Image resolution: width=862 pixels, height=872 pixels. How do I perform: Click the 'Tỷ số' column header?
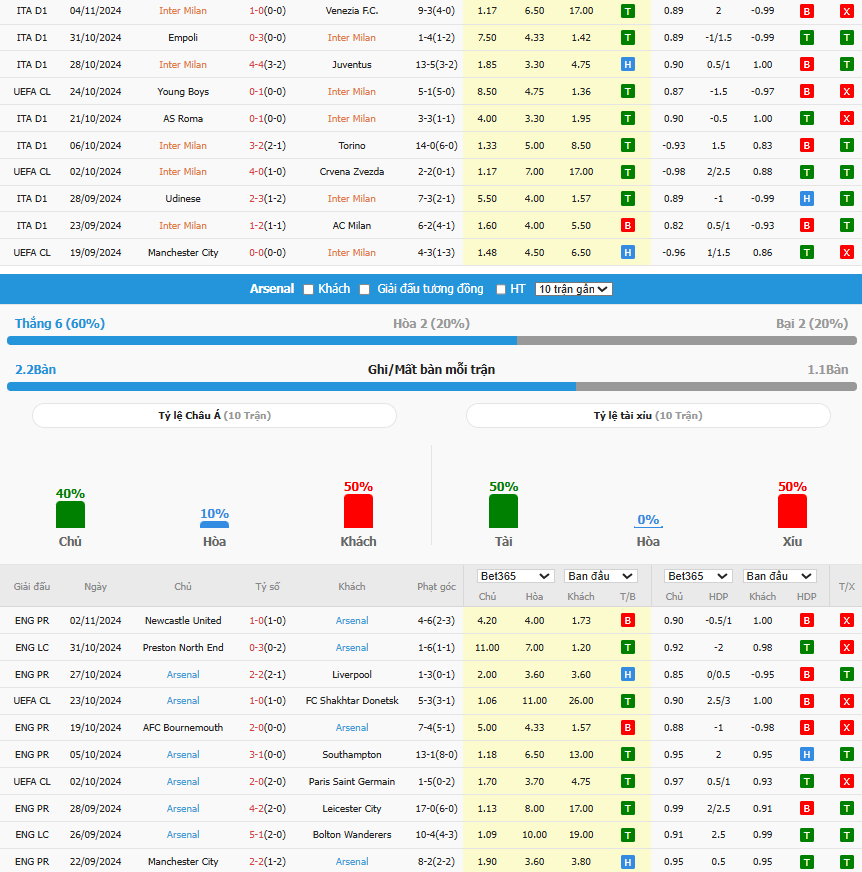267,587
